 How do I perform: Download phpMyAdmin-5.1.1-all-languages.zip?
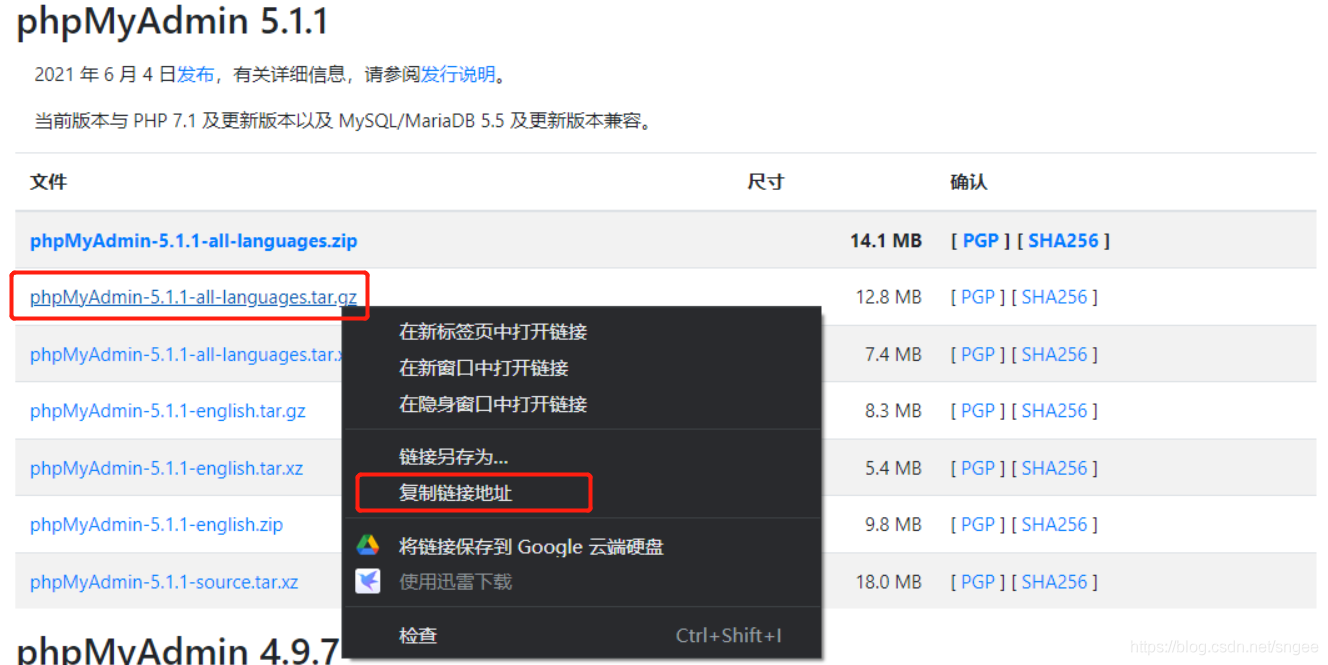[x=193, y=241]
